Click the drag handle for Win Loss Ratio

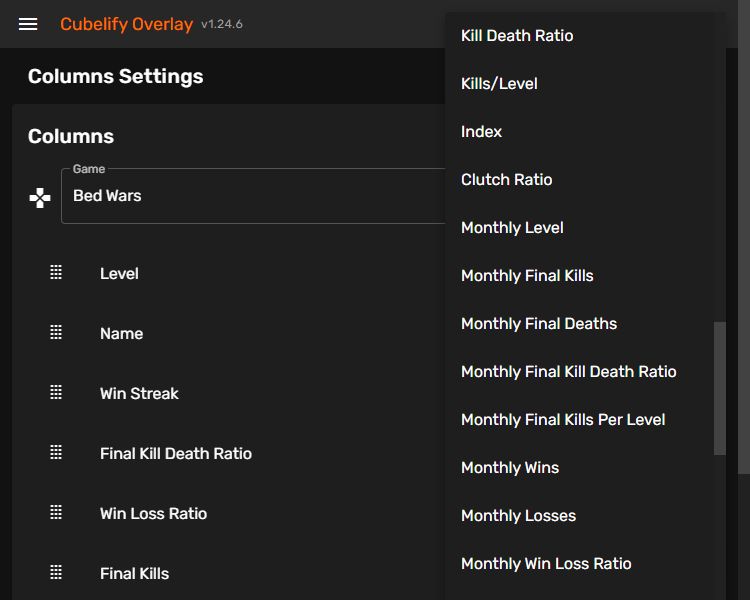tap(56, 513)
